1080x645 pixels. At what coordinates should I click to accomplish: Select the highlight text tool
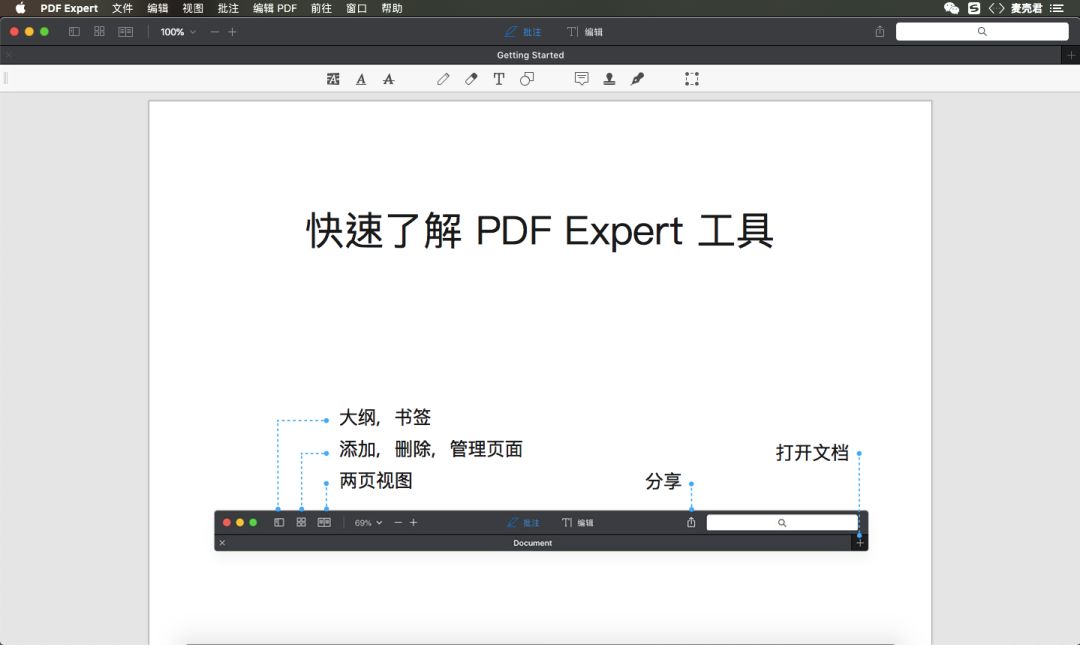(x=333, y=79)
